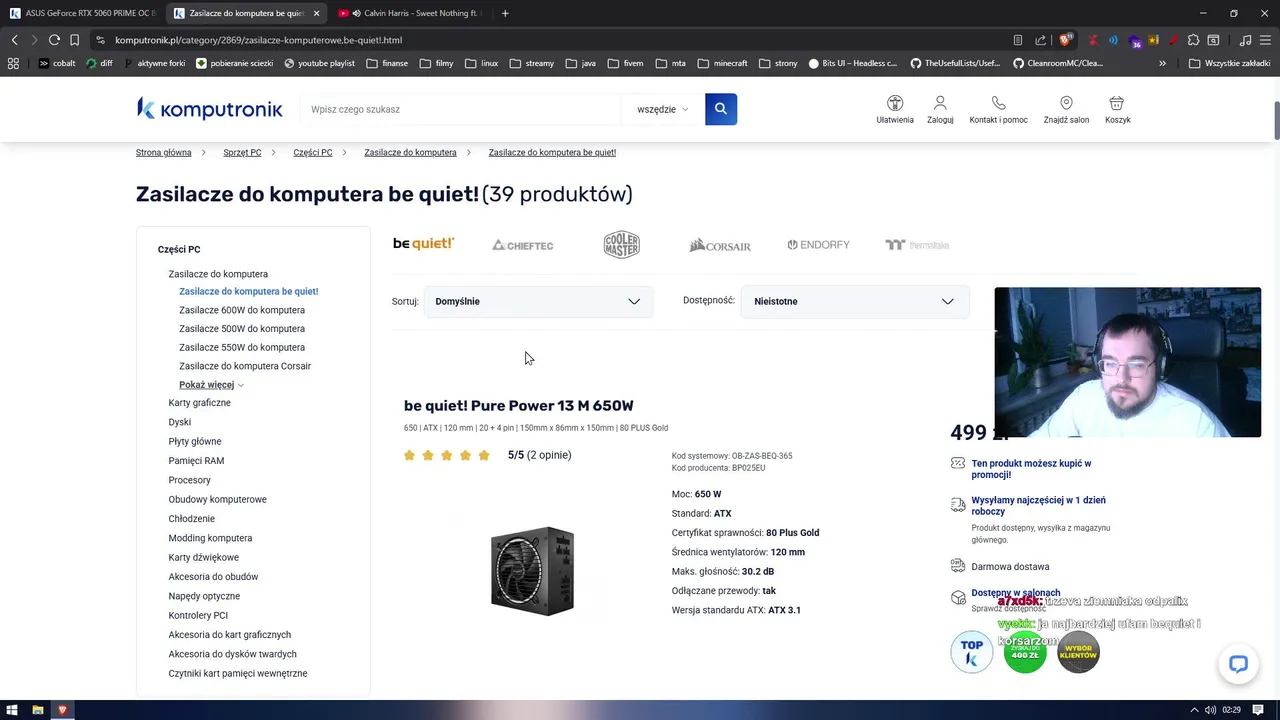Viewport: 1280px width, 720px height.
Task: Click the Komputronik logo
Action: point(209,109)
